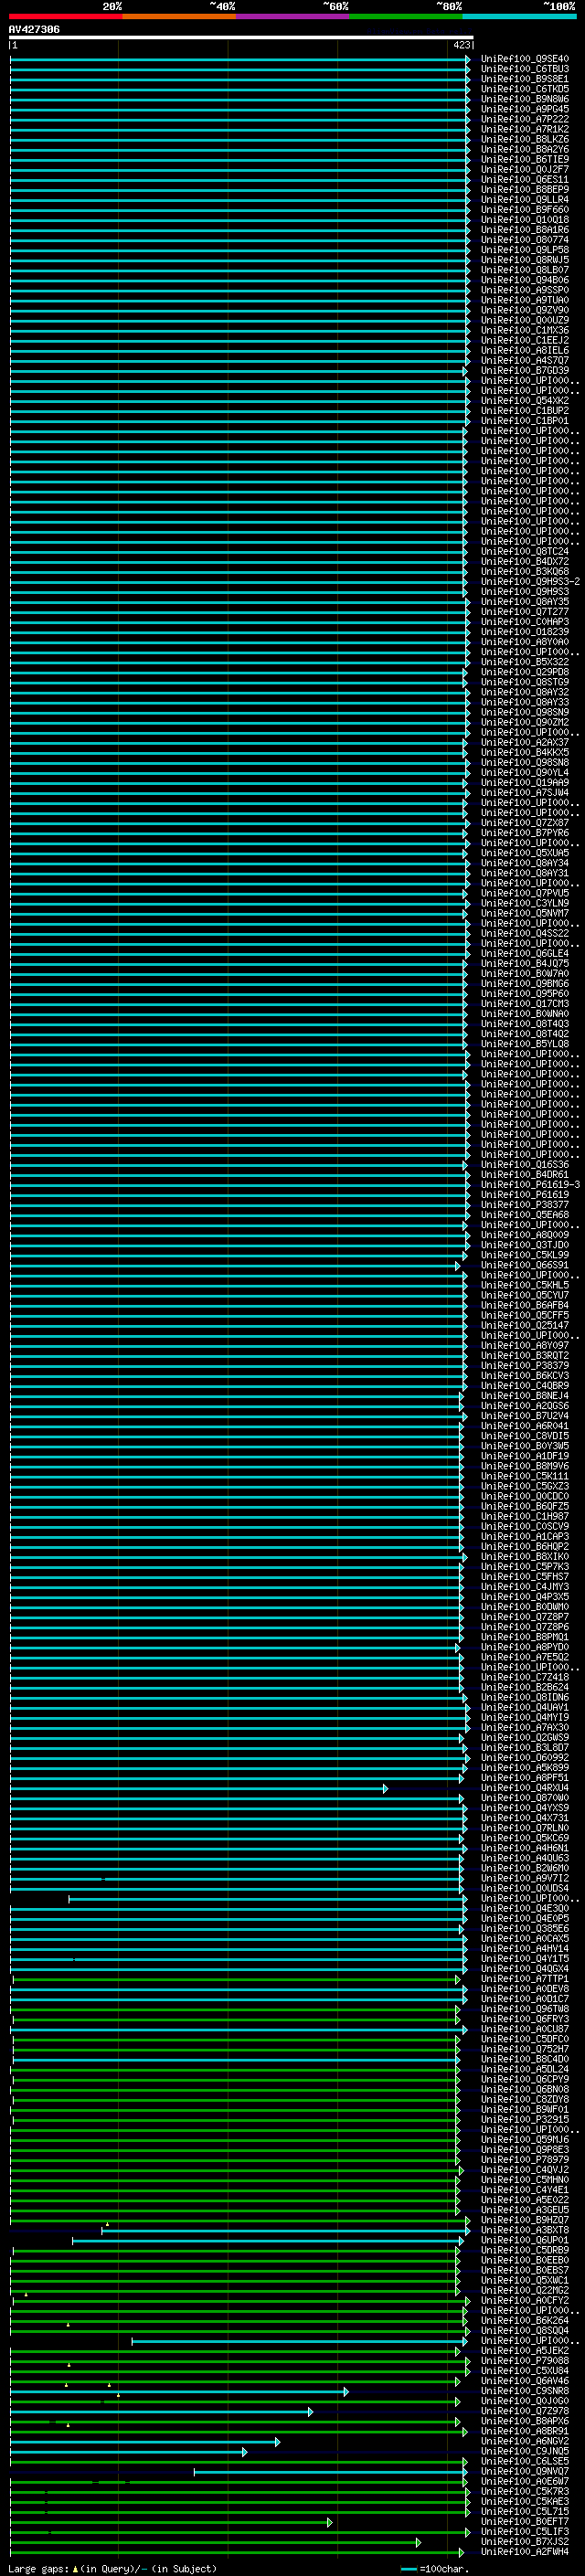The height and width of the screenshot is (2576, 585).
Task: Click hit label UniRef100_P61619-3
Action: tap(530, 1184)
